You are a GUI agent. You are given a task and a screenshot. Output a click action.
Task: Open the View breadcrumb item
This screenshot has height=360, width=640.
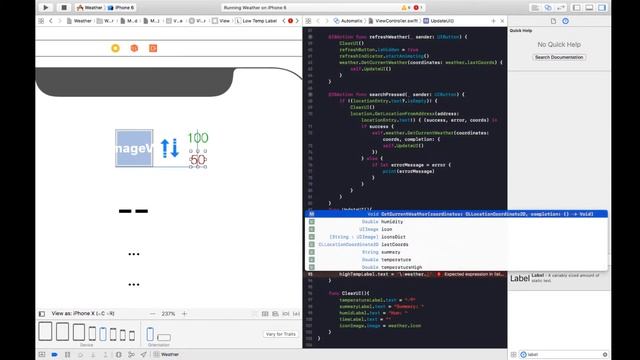(x=221, y=21)
